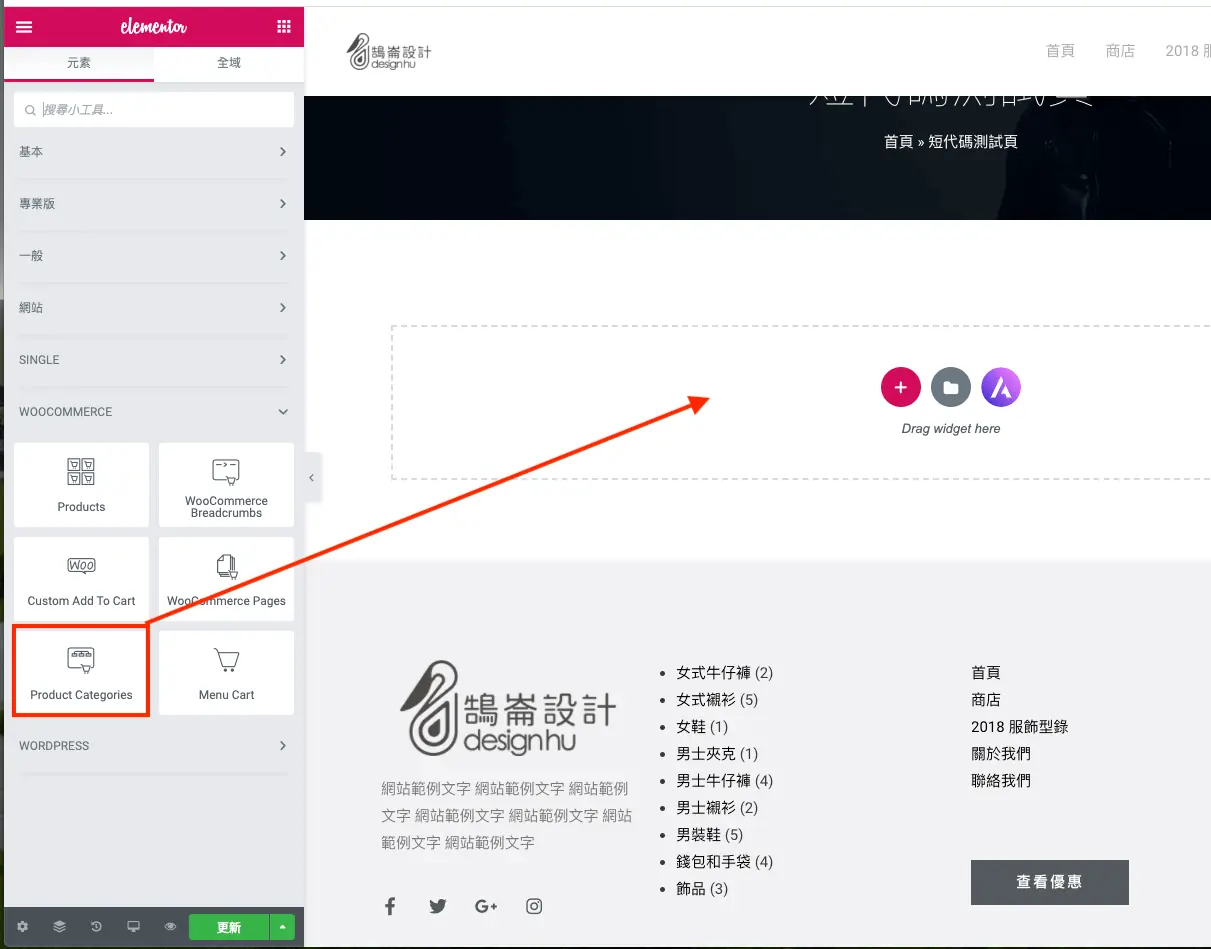
Task: Click the Instagram footer icon
Action: pyautogui.click(x=534, y=906)
